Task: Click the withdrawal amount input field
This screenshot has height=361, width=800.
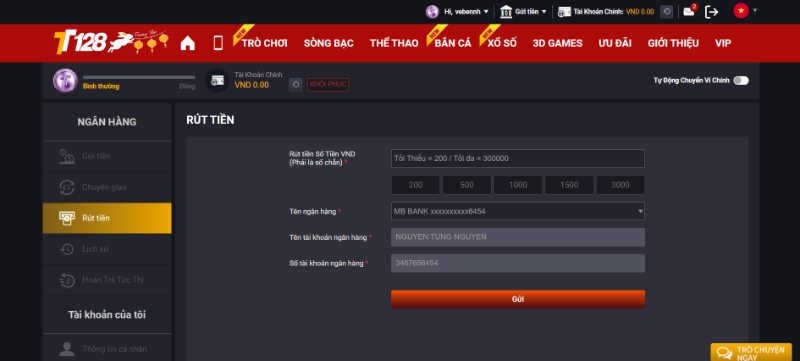Action: click(x=517, y=159)
